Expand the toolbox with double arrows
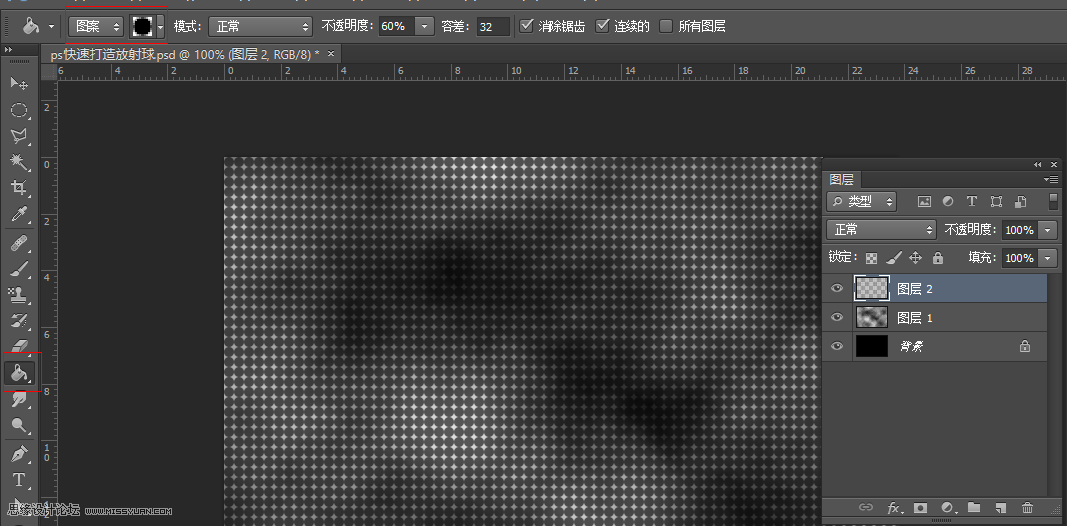Viewport: 1067px width, 526px height. pos(8,50)
